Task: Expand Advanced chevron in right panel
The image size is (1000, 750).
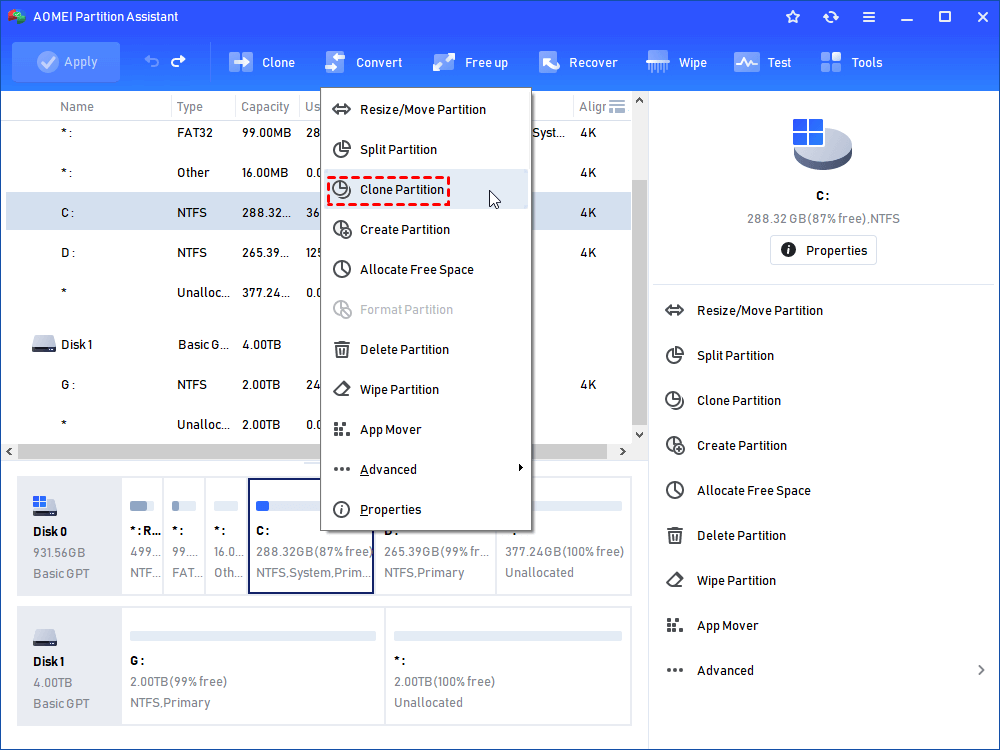Action: click(x=981, y=670)
